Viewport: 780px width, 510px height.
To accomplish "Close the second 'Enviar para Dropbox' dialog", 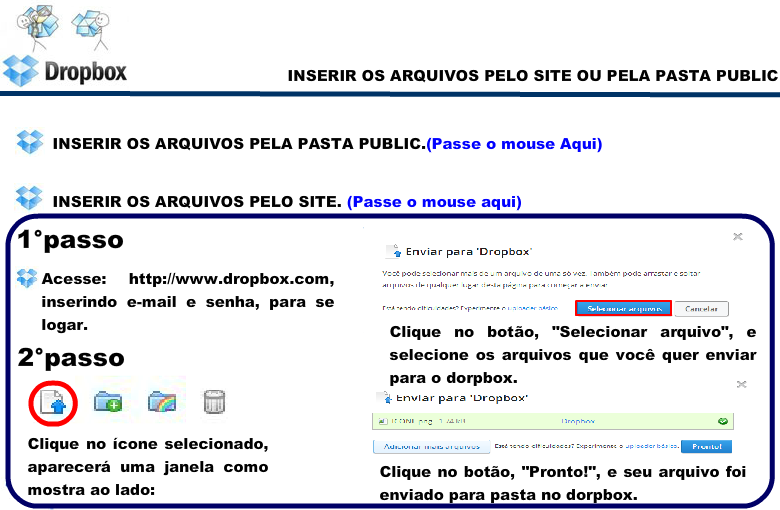I will (741, 384).
